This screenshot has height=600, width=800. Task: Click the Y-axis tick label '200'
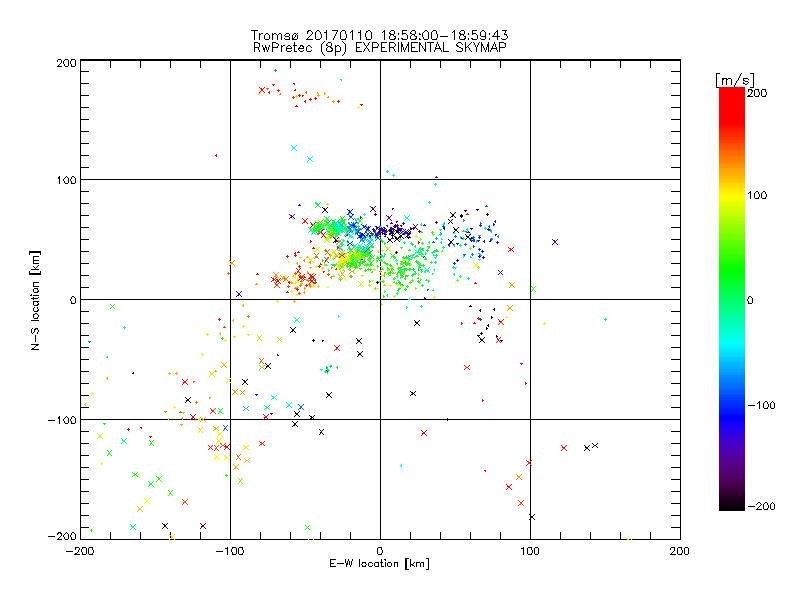tap(66, 63)
